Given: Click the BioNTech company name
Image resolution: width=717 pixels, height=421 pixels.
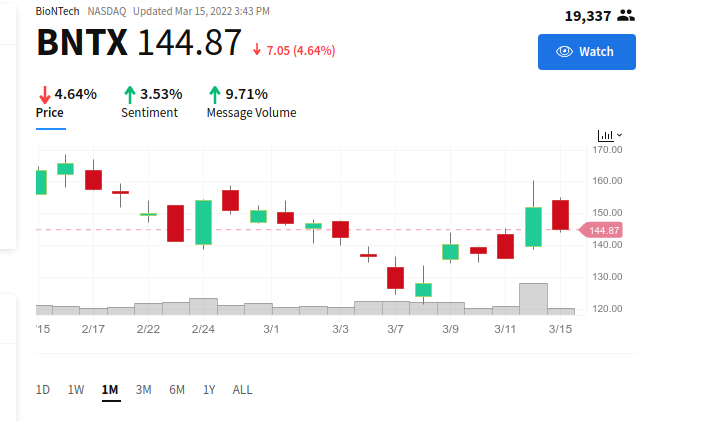Looking at the screenshot, I should [x=58, y=11].
